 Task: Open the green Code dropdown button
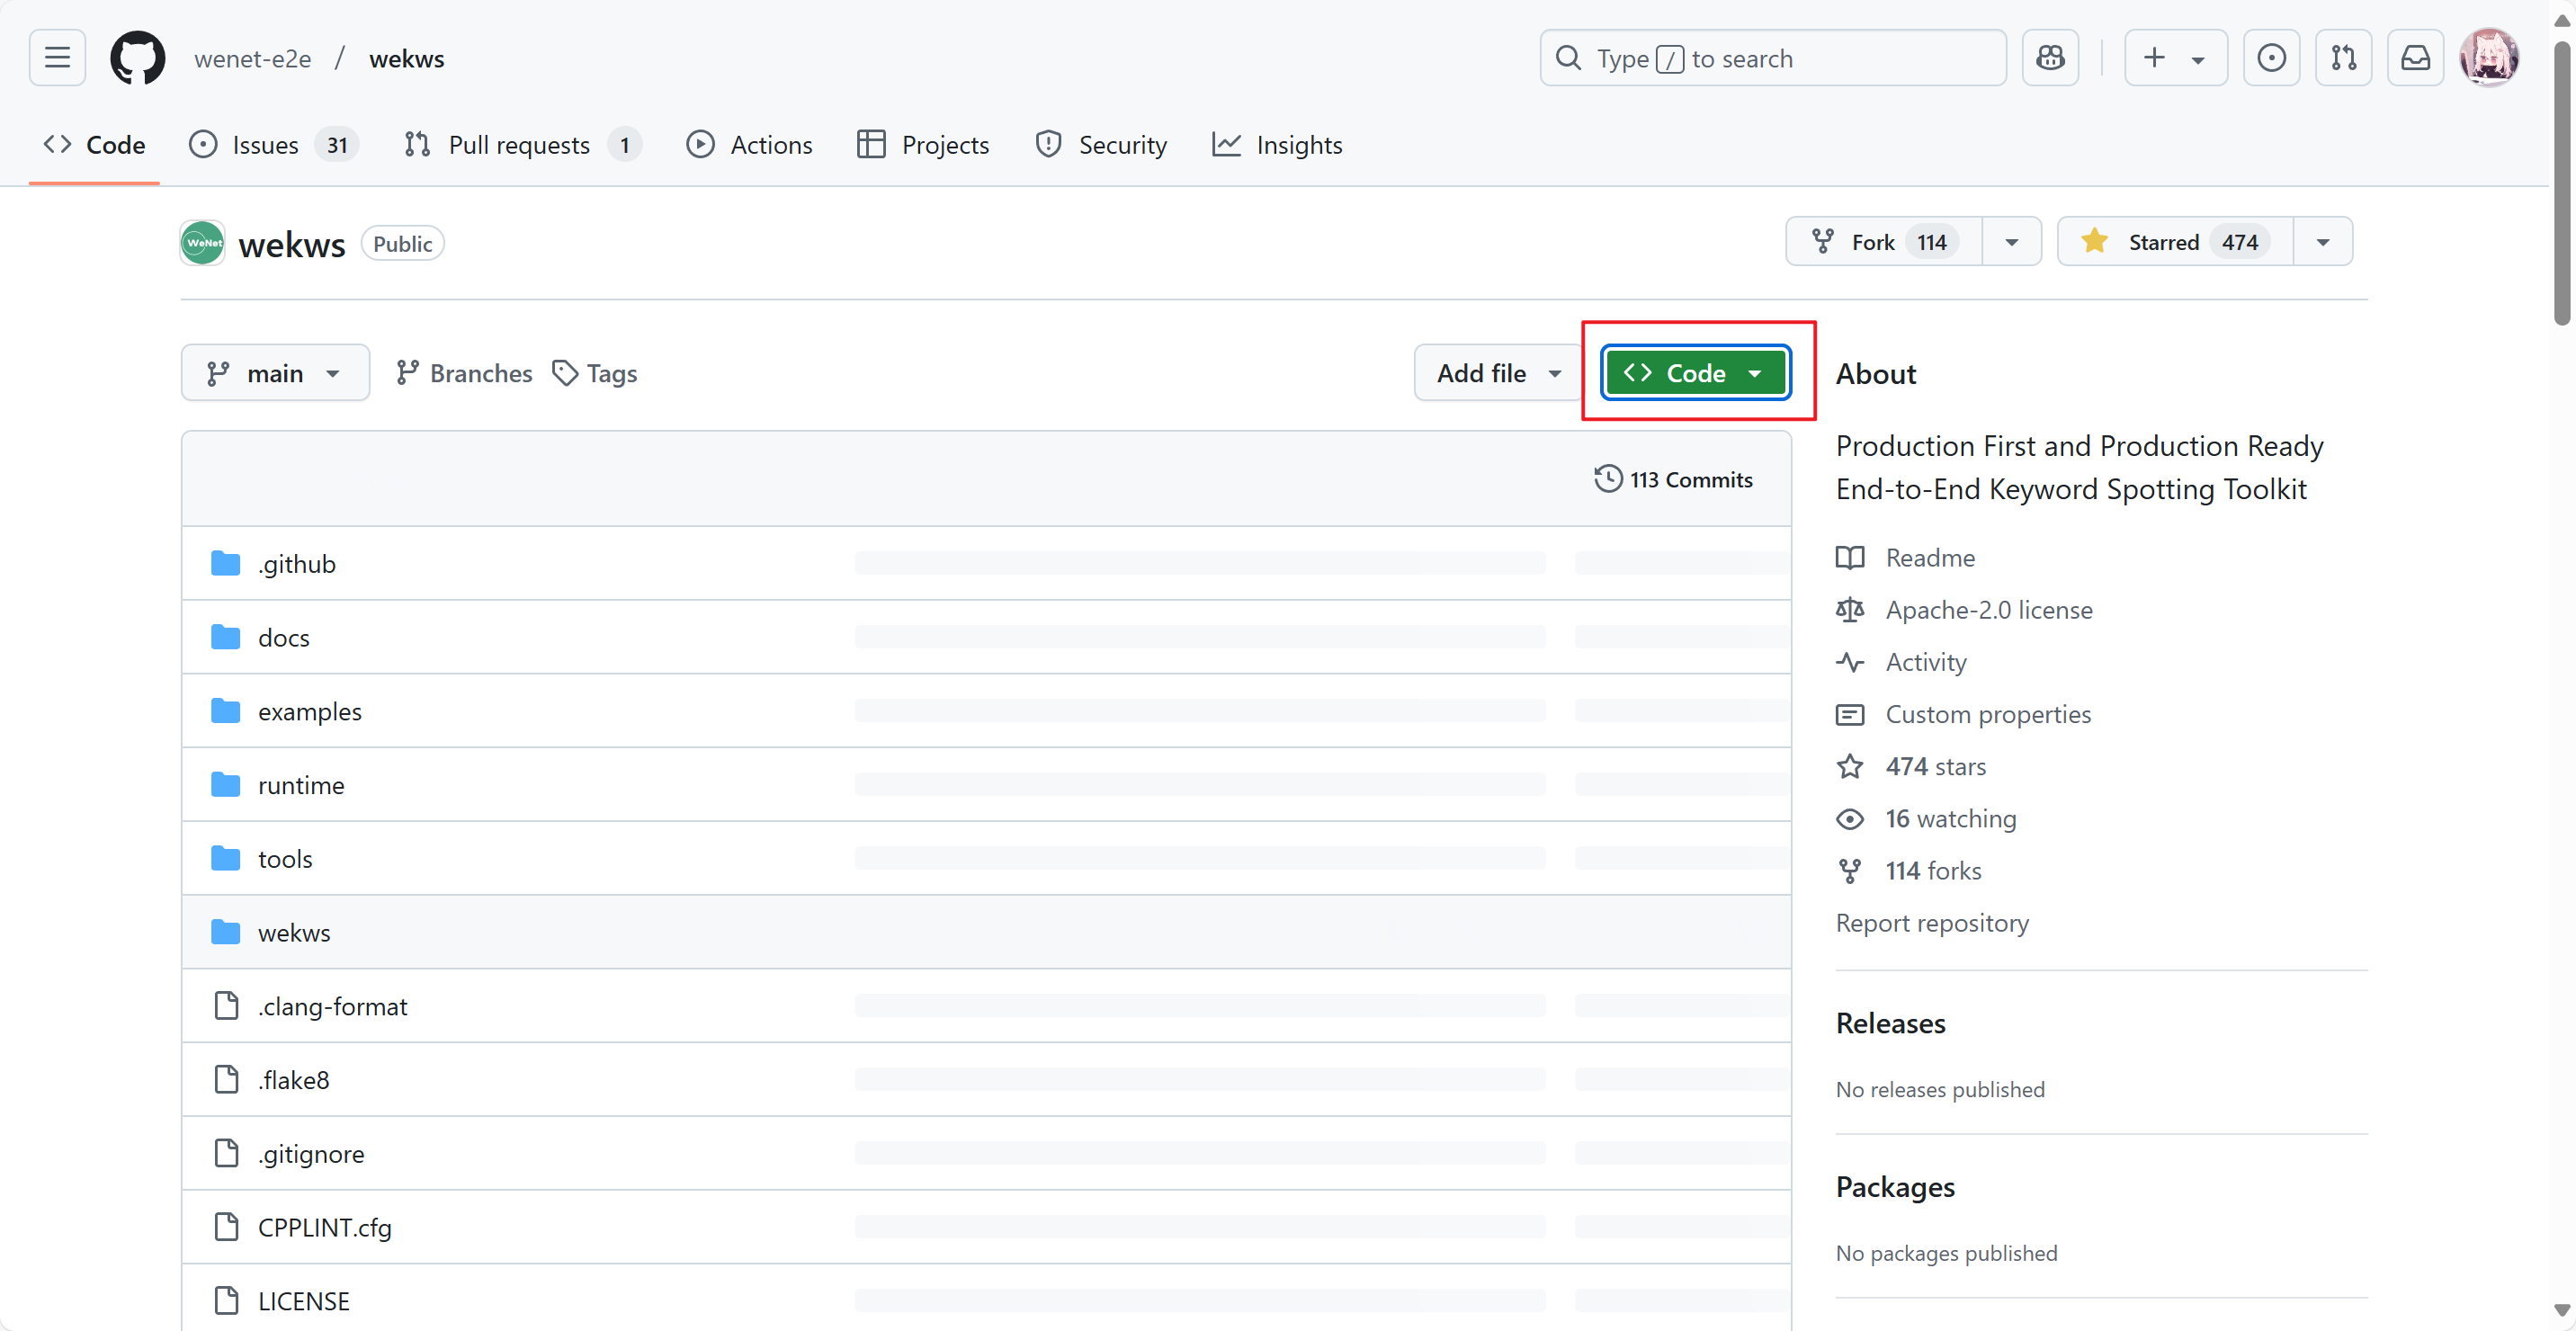coord(1695,373)
